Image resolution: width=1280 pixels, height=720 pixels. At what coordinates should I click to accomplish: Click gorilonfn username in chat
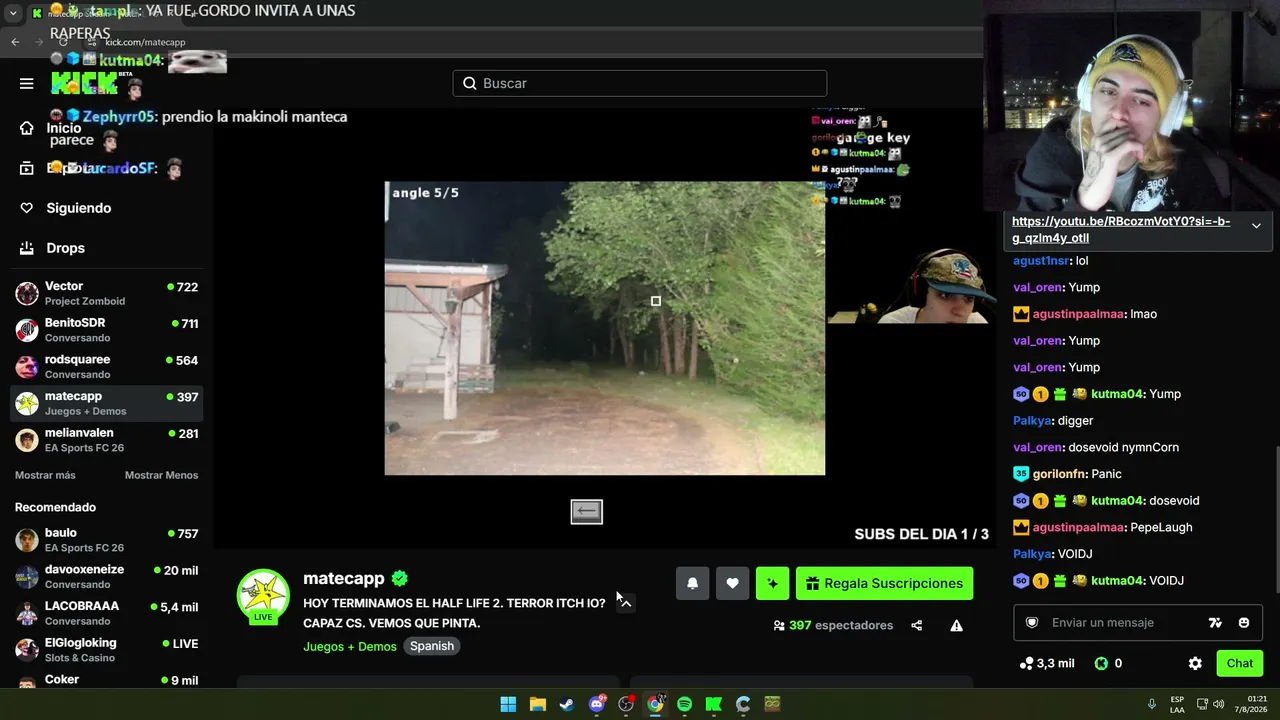click(x=1059, y=474)
